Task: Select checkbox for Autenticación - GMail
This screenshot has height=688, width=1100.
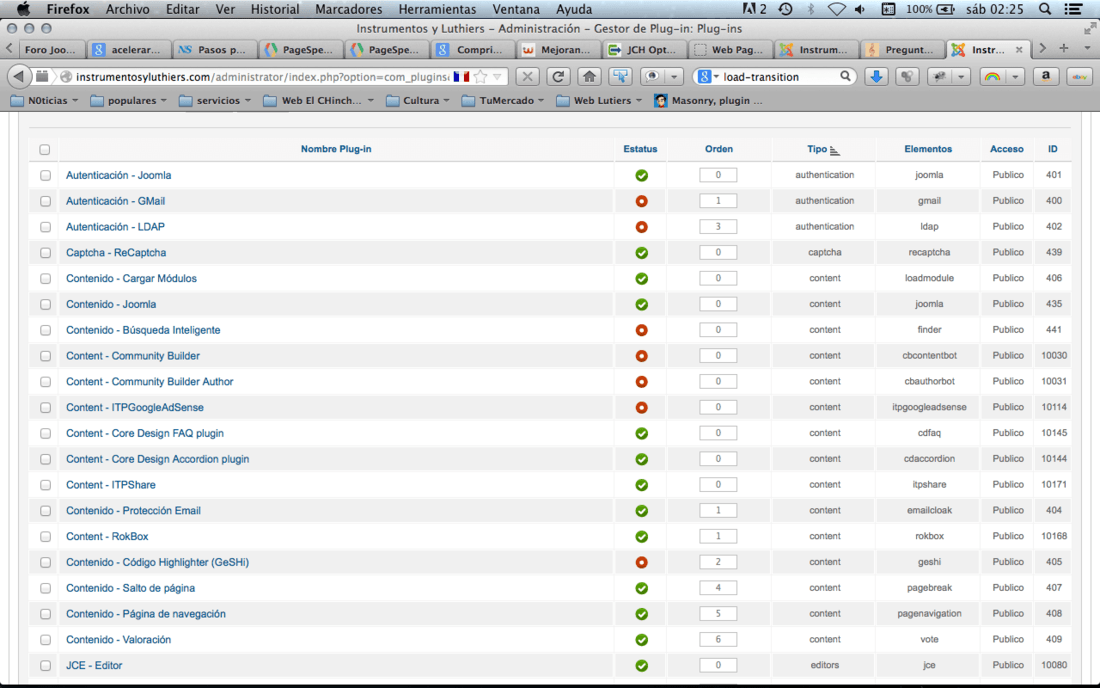Action: 46,201
